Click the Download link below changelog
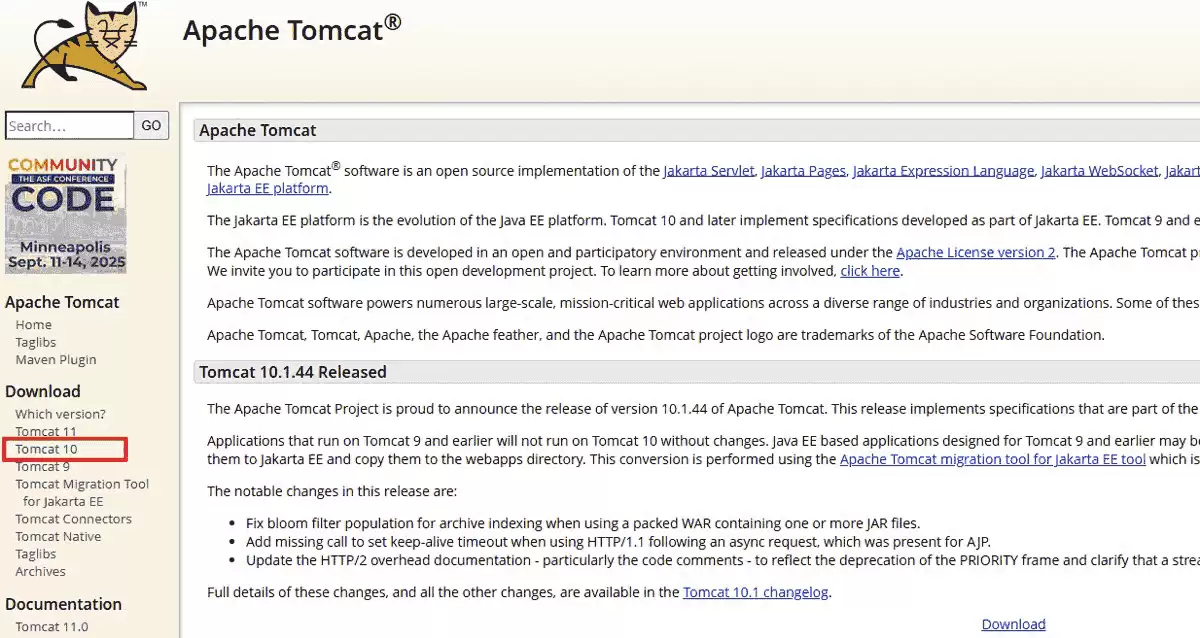 1013,624
